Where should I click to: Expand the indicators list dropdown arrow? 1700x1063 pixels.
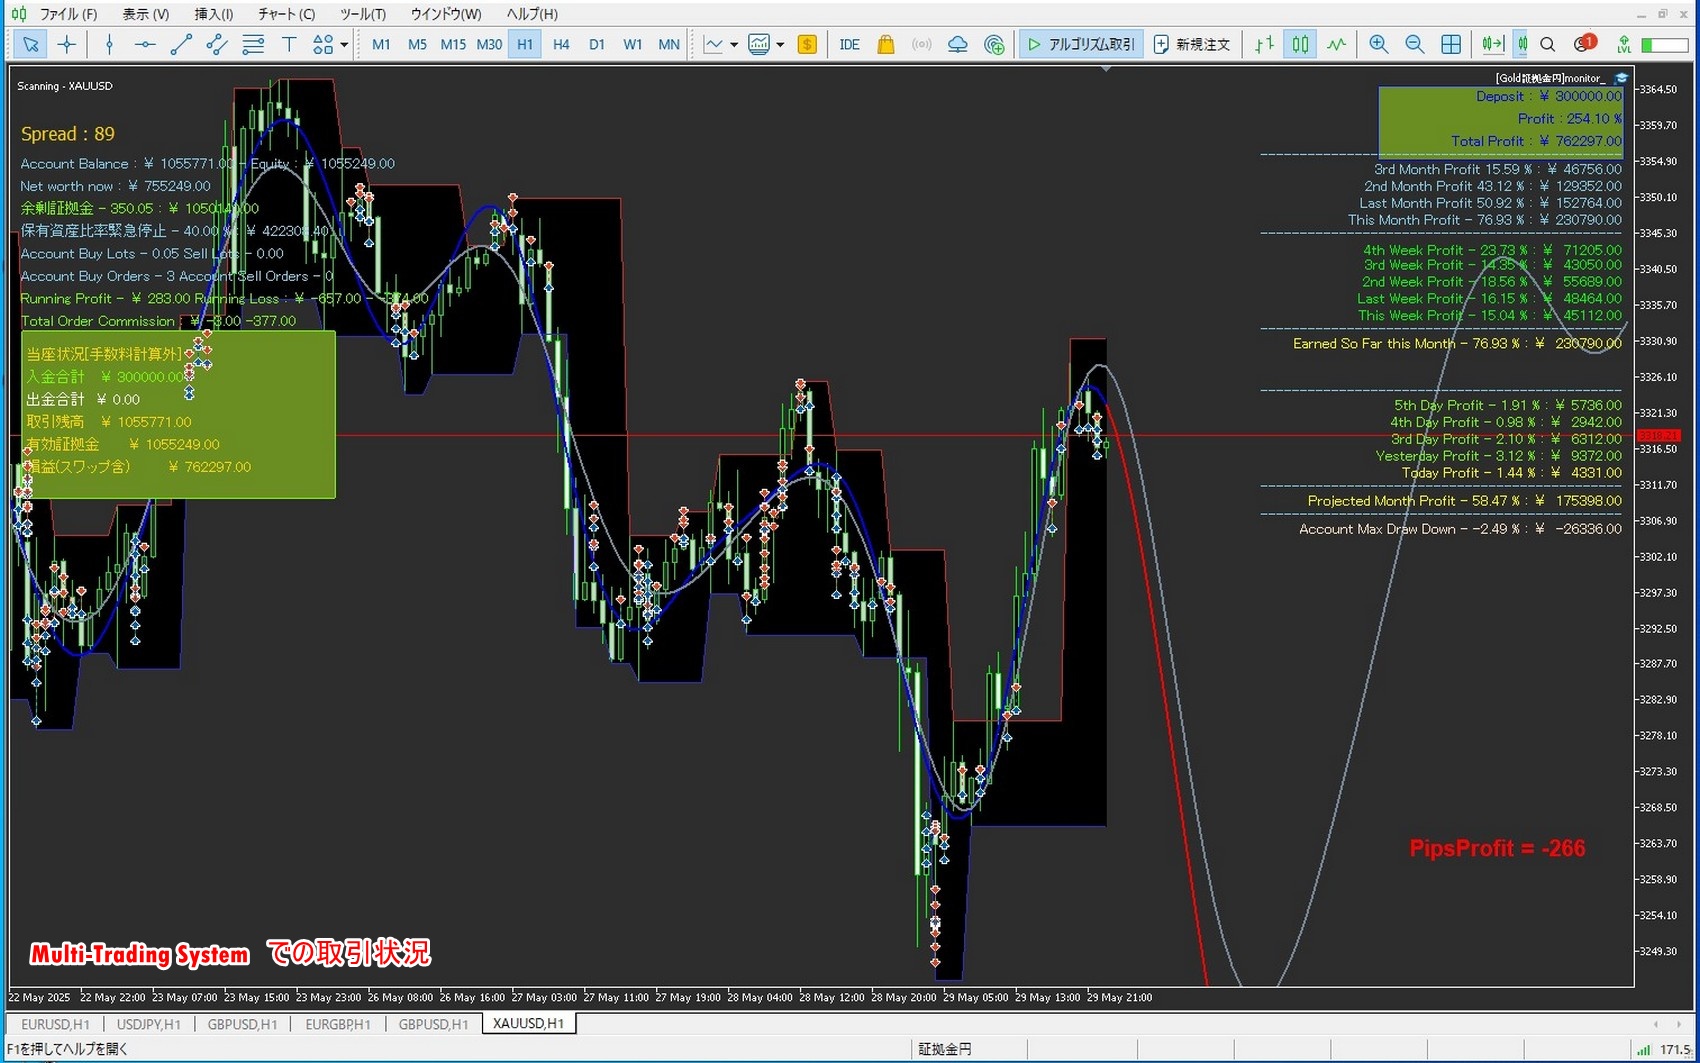(780, 44)
